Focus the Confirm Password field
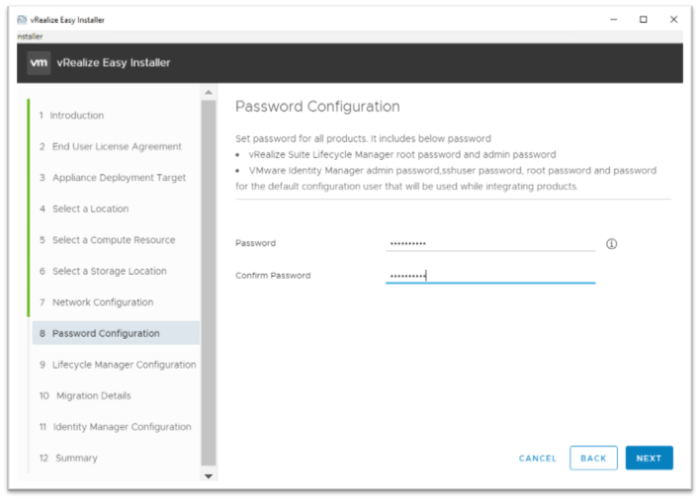 [490, 275]
